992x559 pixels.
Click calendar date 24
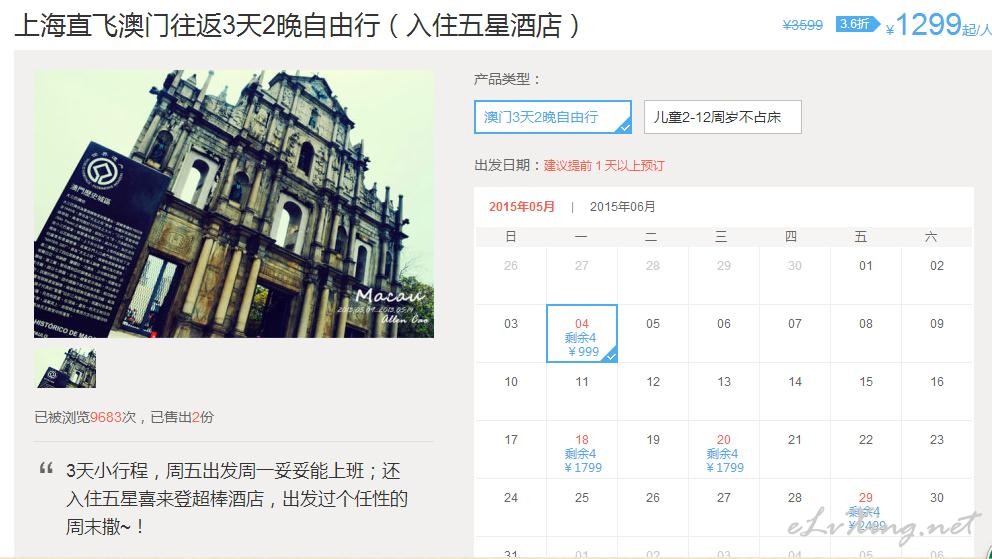[x=511, y=498]
